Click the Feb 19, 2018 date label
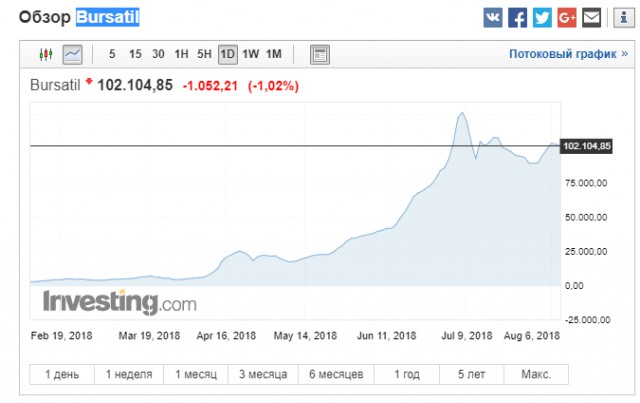This screenshot has width=640, height=403. point(62,336)
